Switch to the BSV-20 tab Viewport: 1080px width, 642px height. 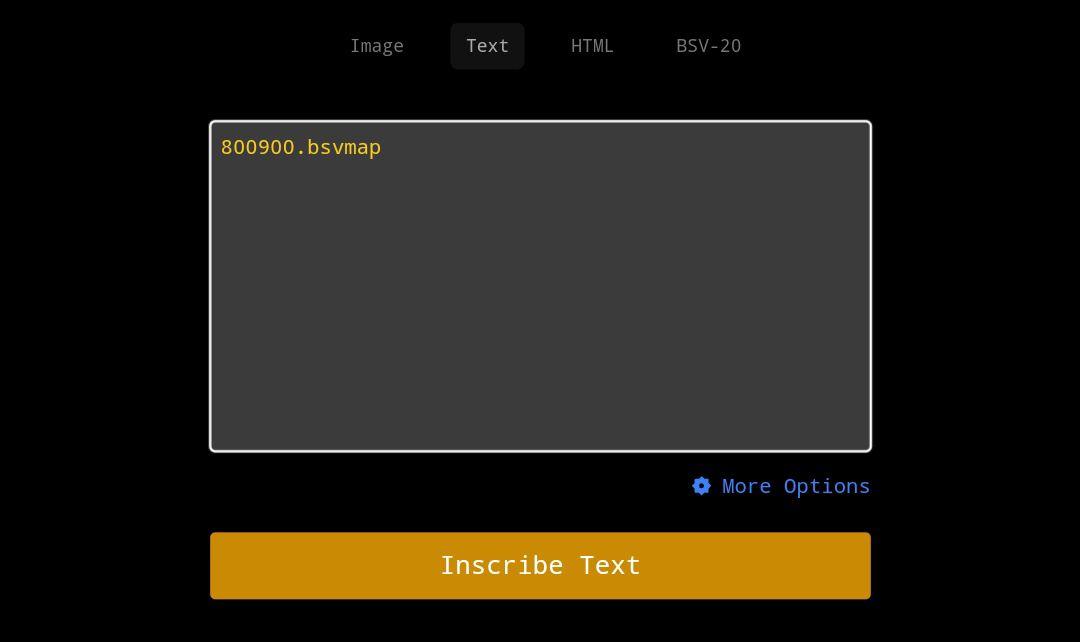(x=708, y=46)
